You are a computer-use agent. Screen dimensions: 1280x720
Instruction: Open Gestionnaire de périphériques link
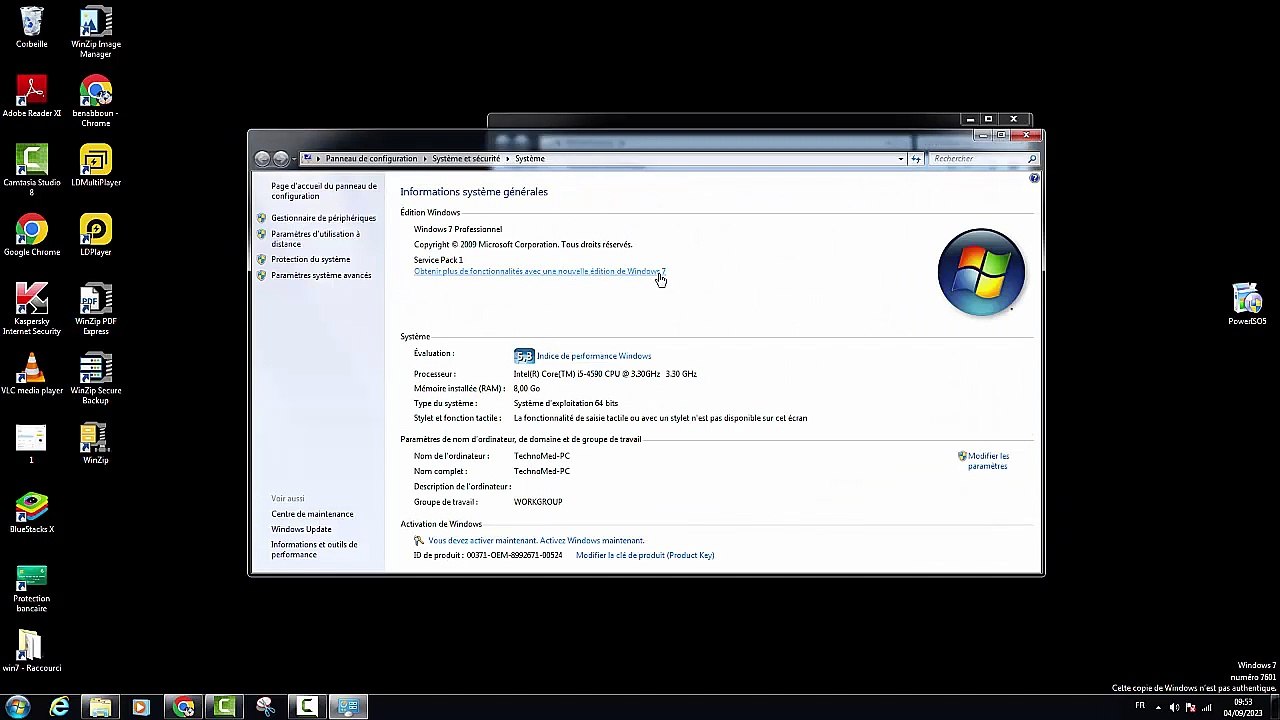(x=323, y=218)
